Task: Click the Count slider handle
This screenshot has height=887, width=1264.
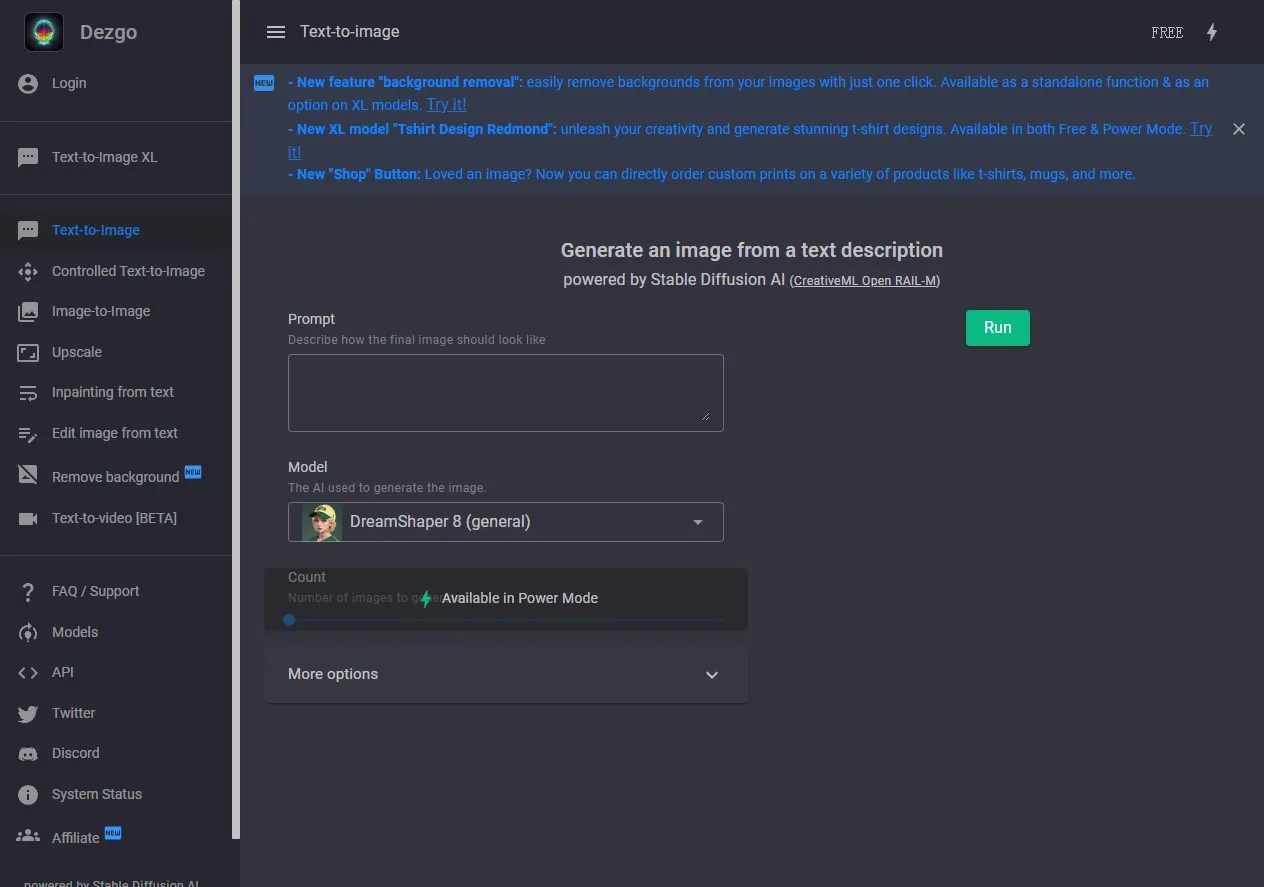Action: coord(289,620)
